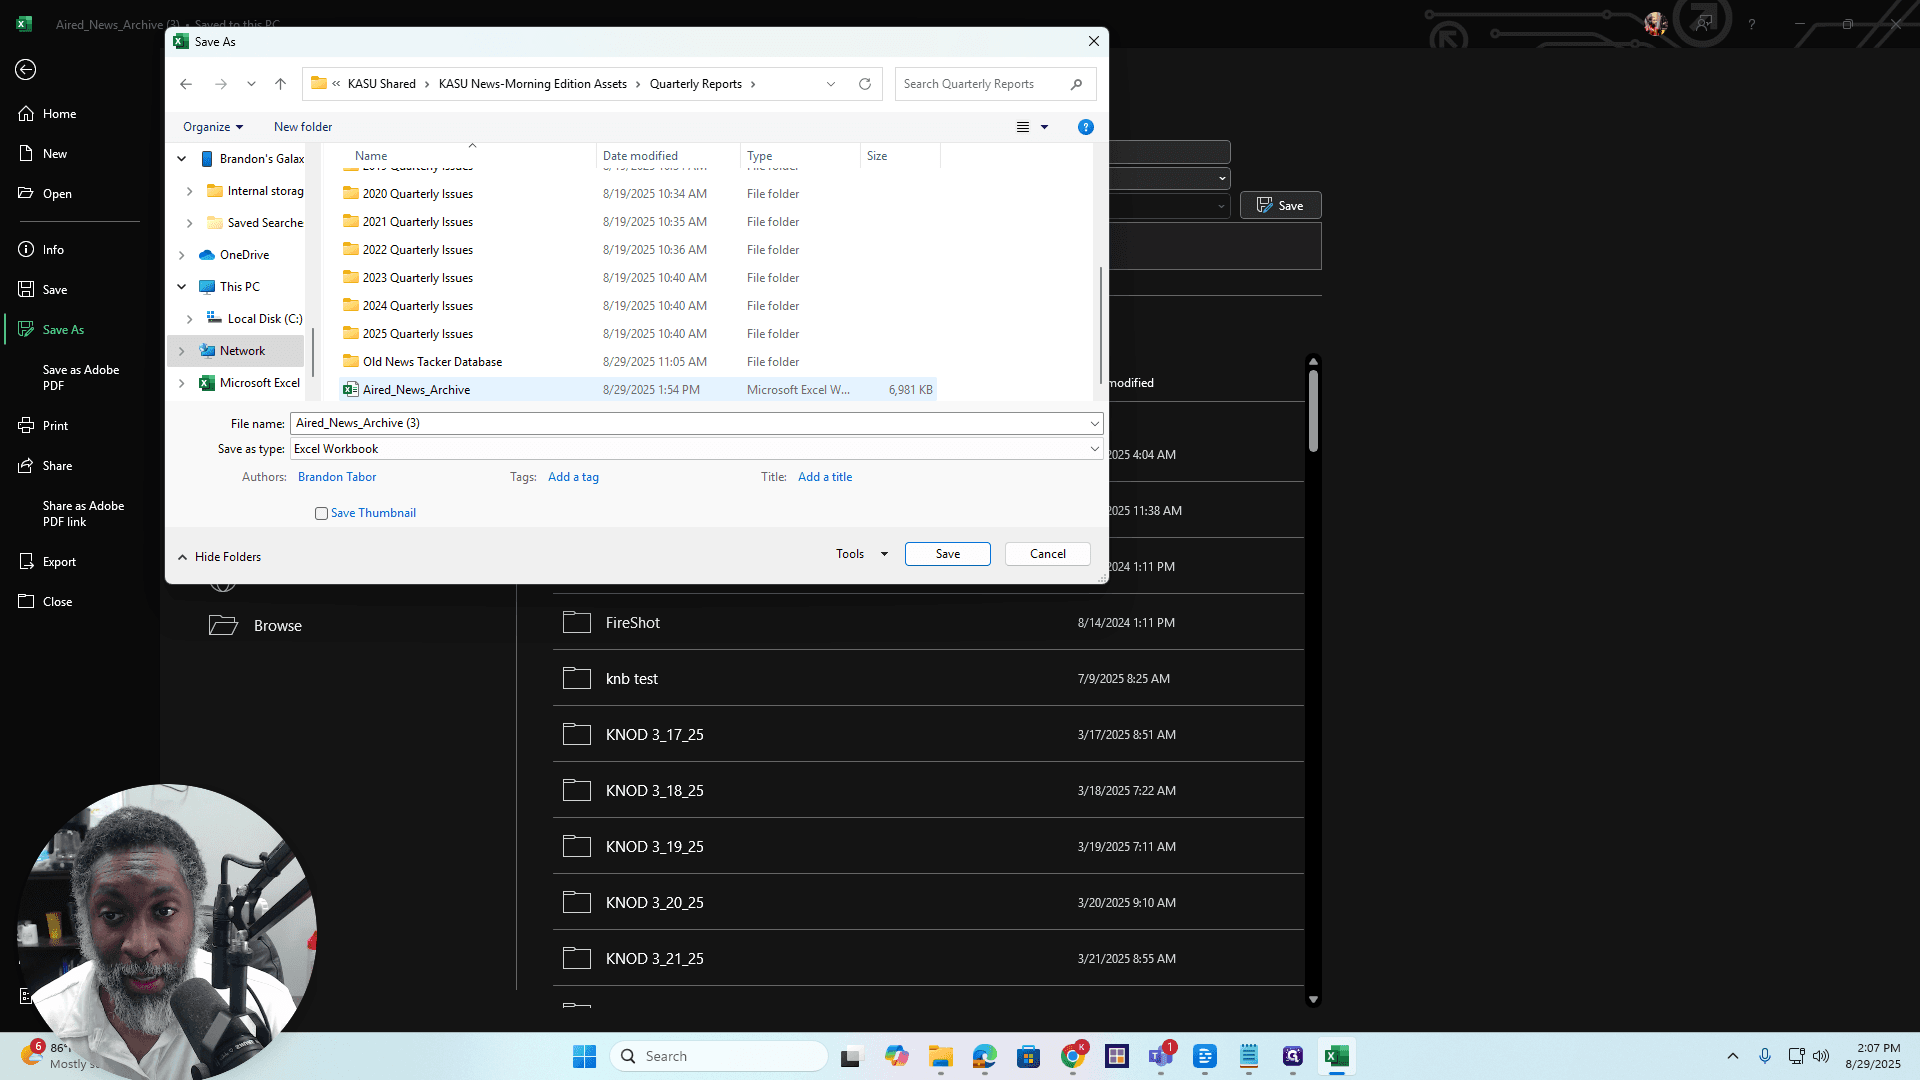The width and height of the screenshot is (1920, 1080).
Task: Open the dialog help question mark icon
Action: point(1086,127)
